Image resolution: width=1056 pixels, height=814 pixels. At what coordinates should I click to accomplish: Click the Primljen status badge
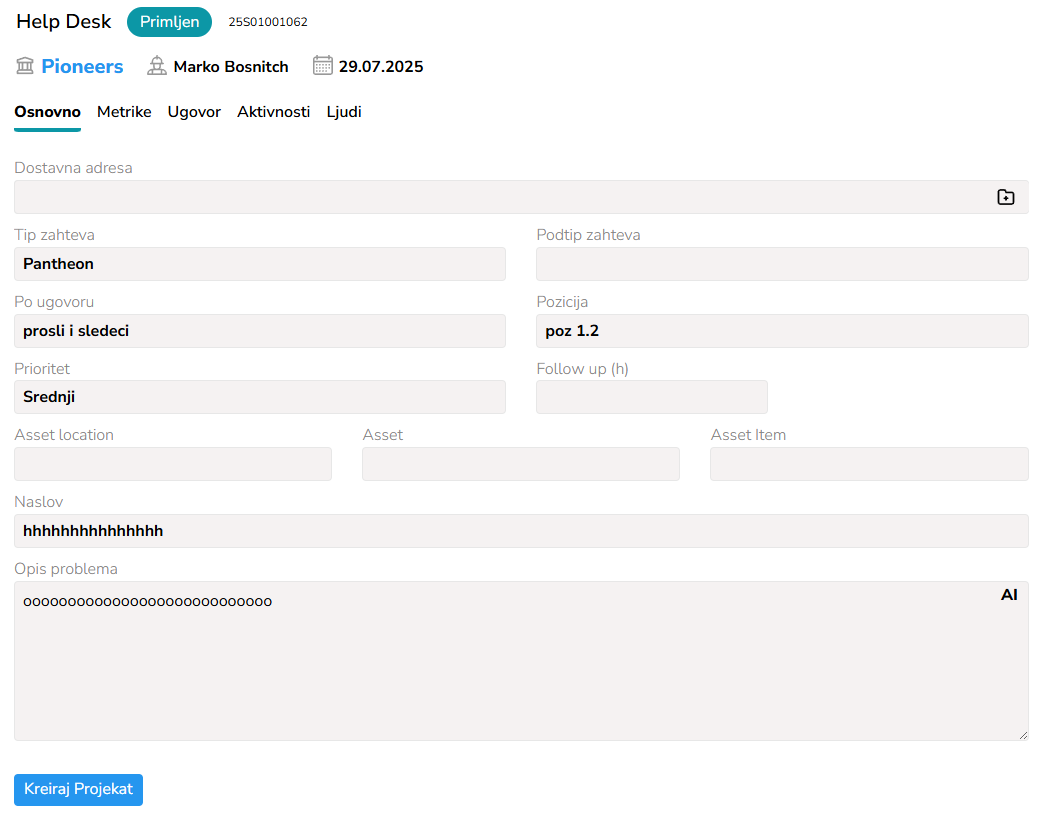169,22
